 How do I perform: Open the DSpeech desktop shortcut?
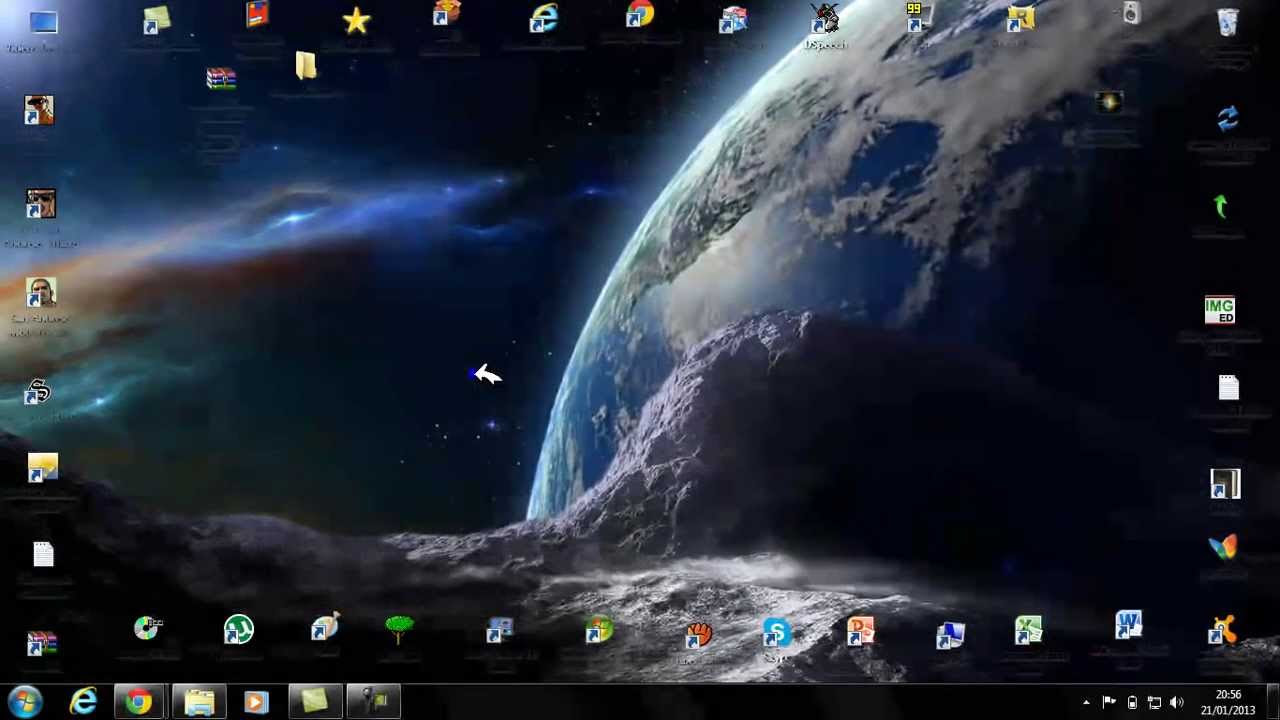(x=825, y=20)
